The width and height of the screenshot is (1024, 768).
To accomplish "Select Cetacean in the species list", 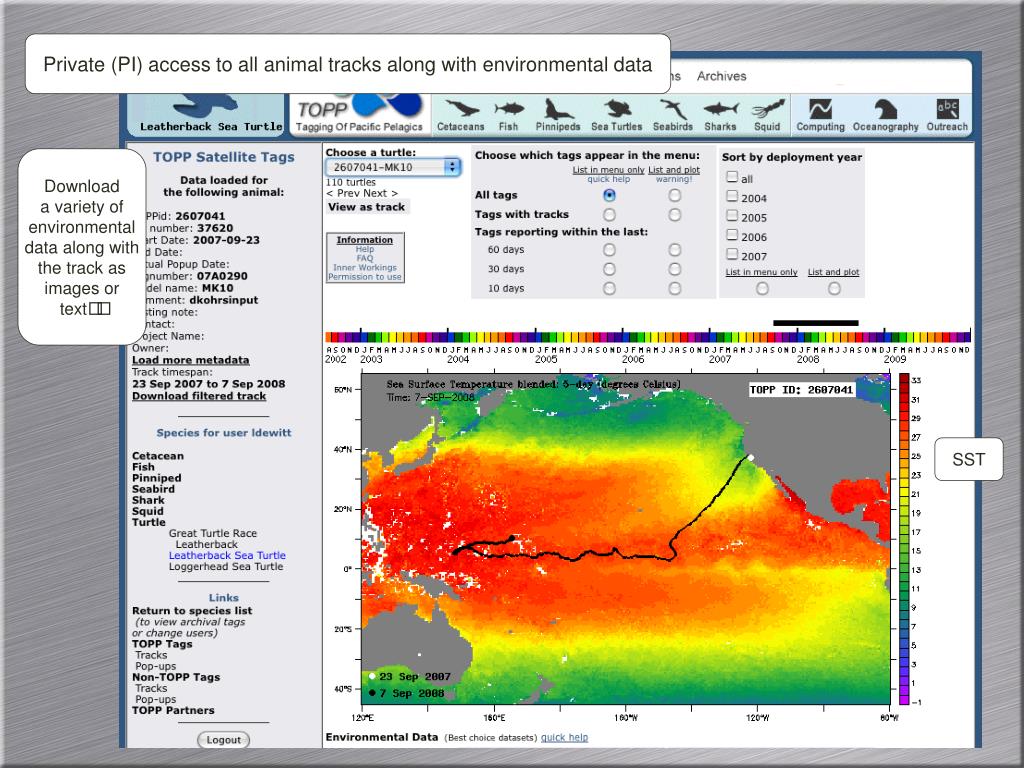I will coord(158,456).
